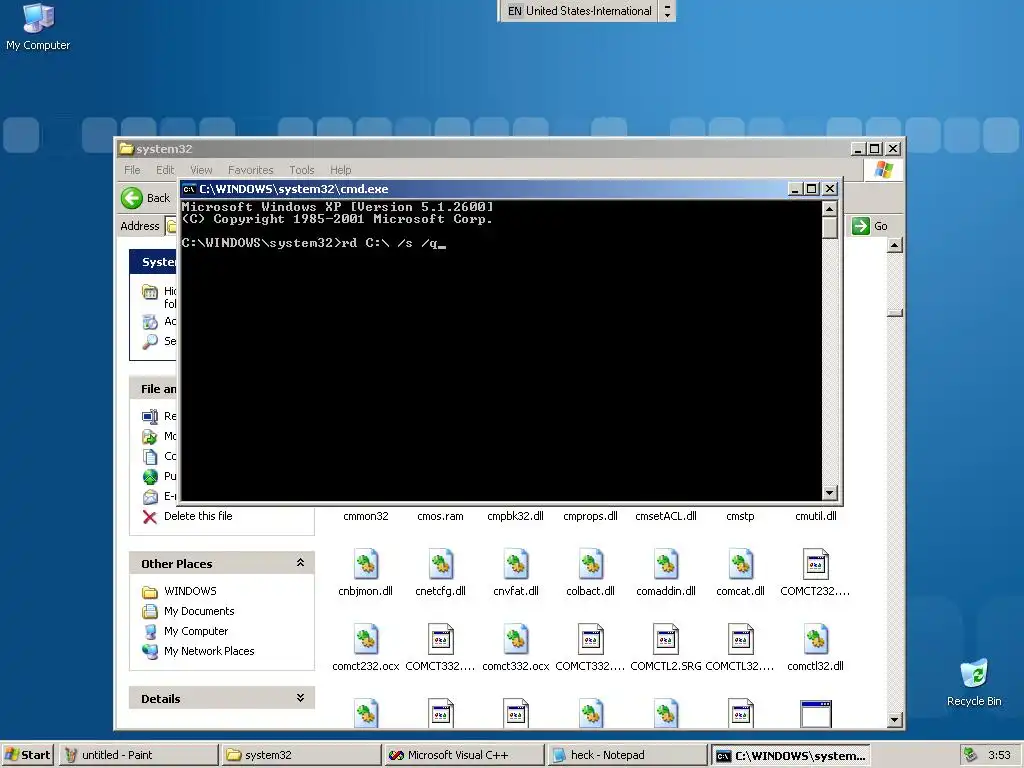Click the cmutil.dll file name
Viewport: 1024px width, 768px height.
coord(815,516)
